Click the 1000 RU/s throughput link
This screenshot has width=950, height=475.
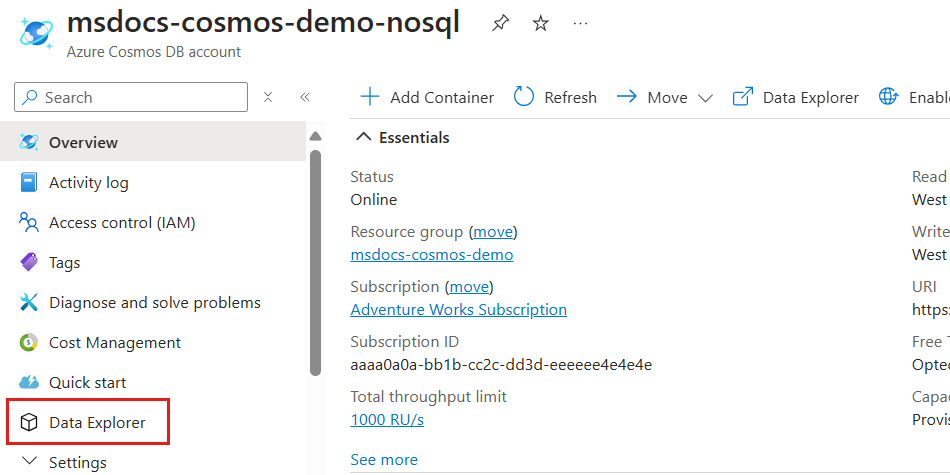click(x=387, y=420)
